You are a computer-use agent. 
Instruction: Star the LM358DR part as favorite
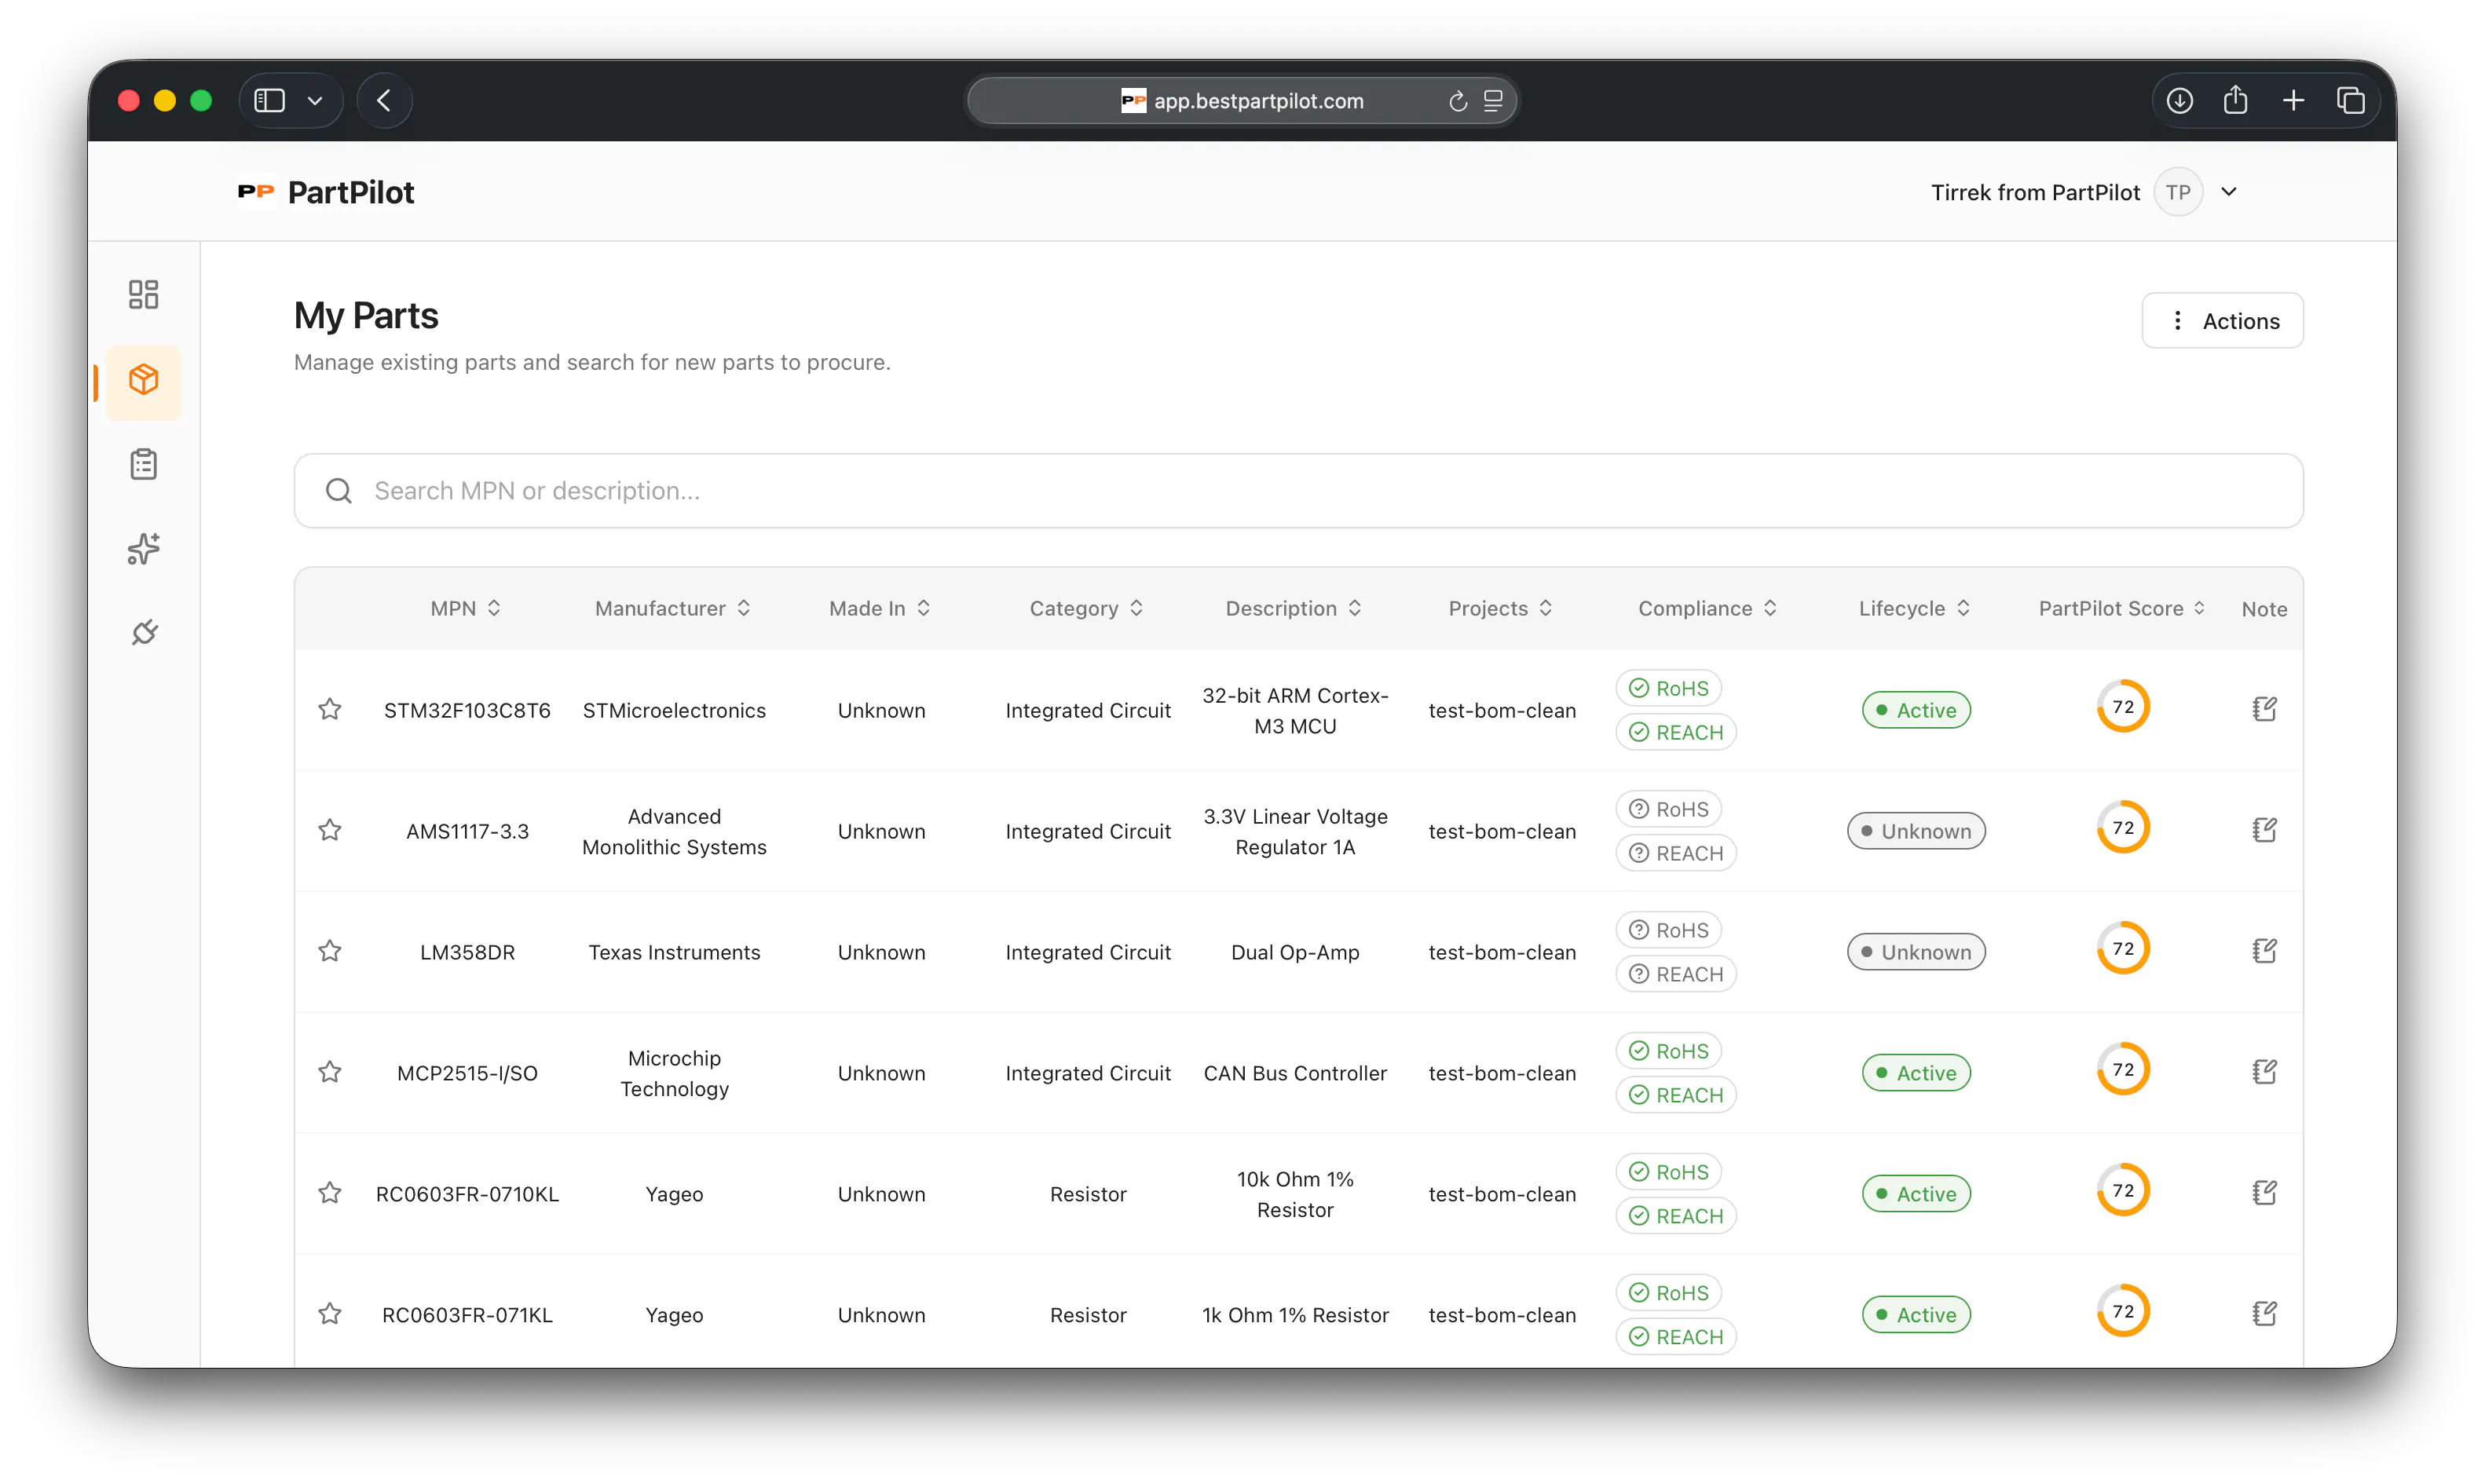coord(330,952)
